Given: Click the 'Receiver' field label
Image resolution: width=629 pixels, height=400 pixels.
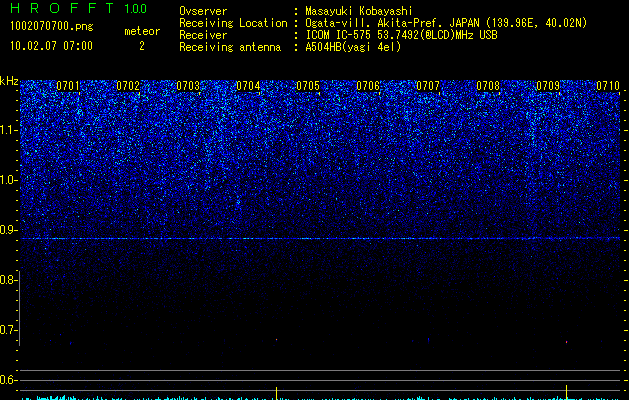Looking at the screenshot, I should tap(203, 35).
